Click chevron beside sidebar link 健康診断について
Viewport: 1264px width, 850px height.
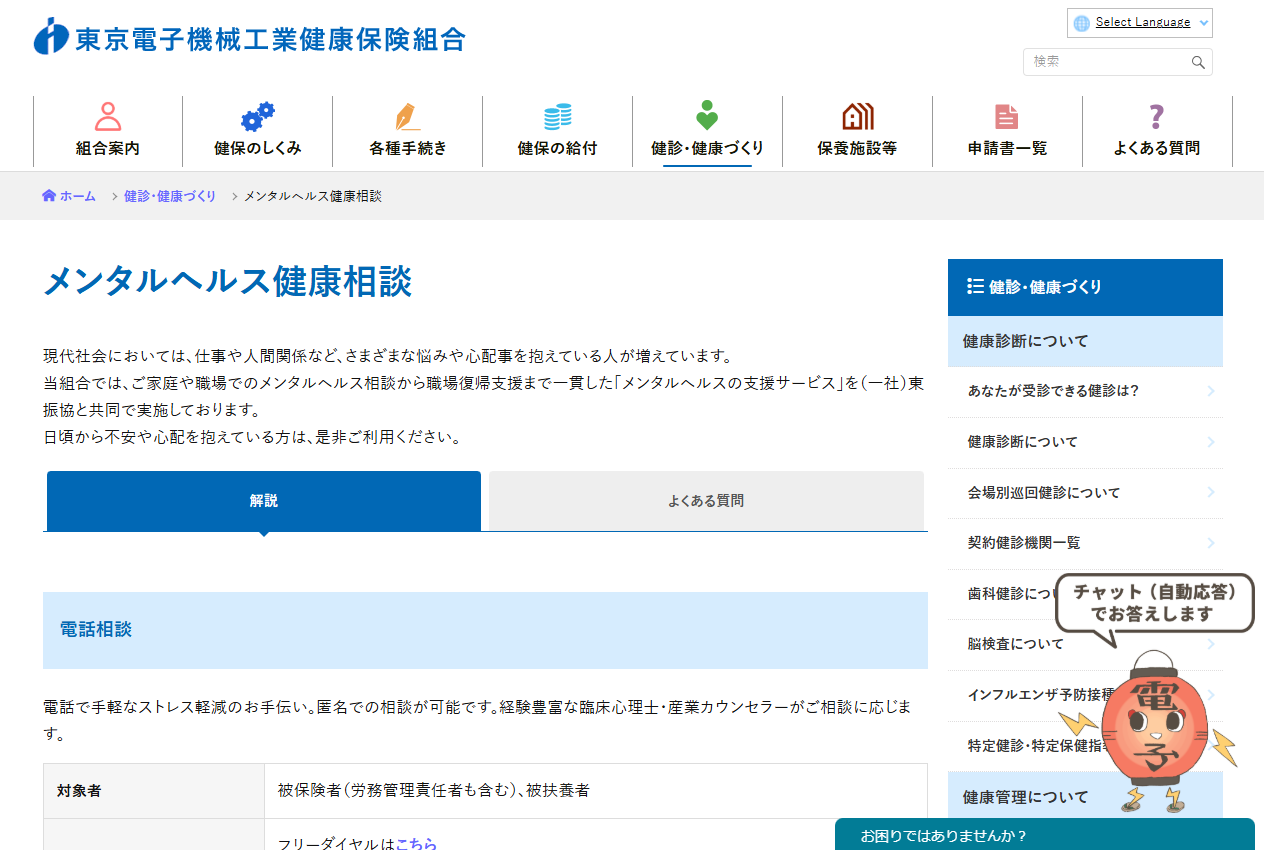(1210, 442)
